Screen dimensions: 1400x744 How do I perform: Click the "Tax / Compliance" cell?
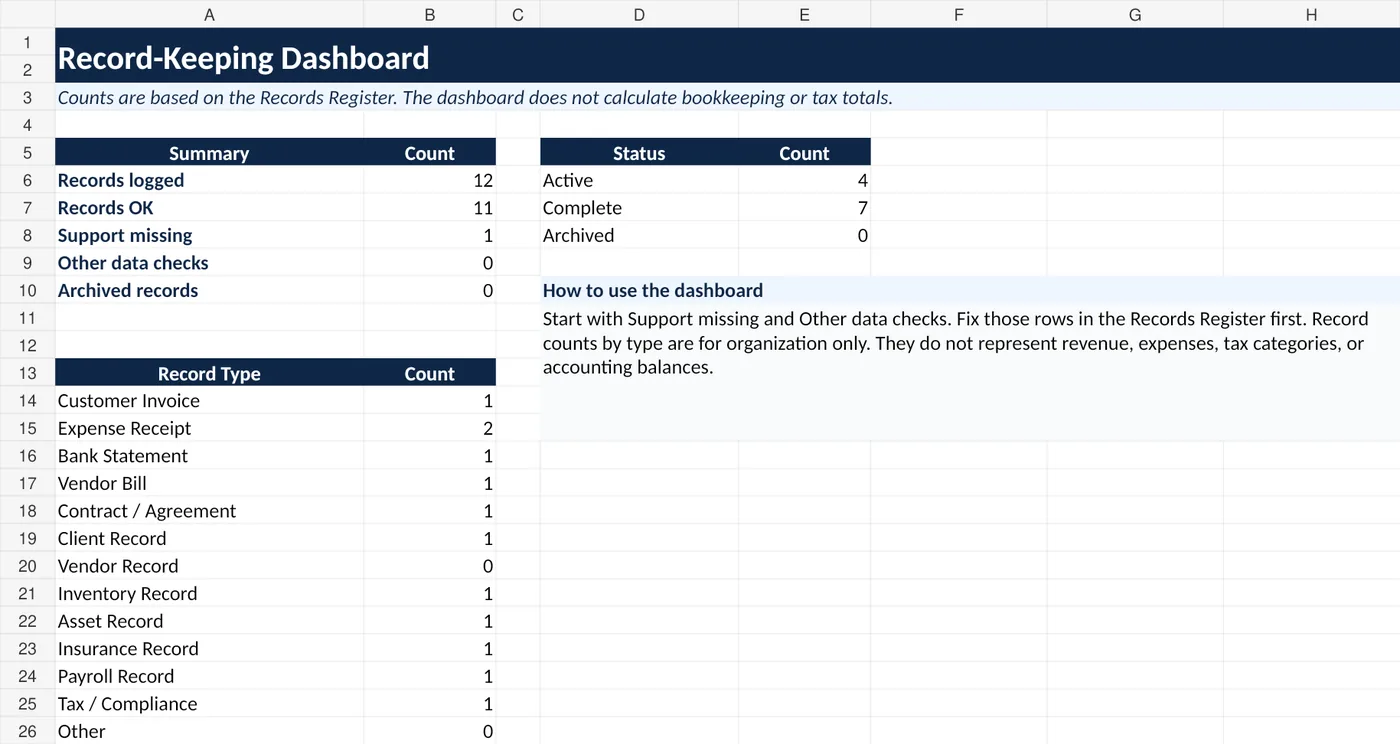209,703
